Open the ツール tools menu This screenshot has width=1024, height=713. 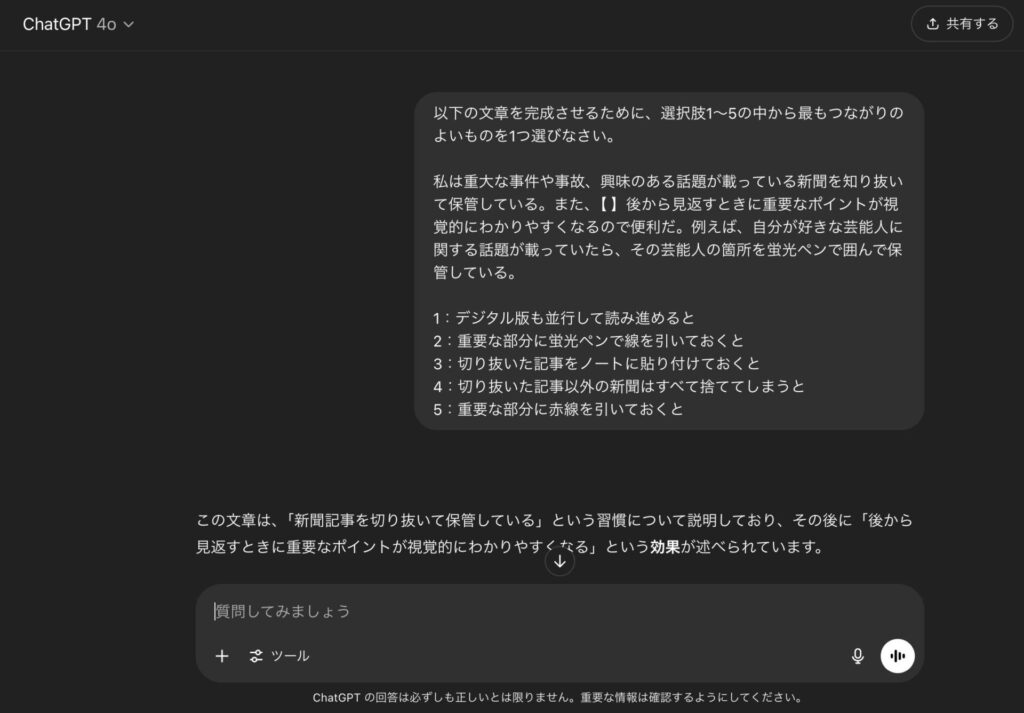[x=279, y=656]
